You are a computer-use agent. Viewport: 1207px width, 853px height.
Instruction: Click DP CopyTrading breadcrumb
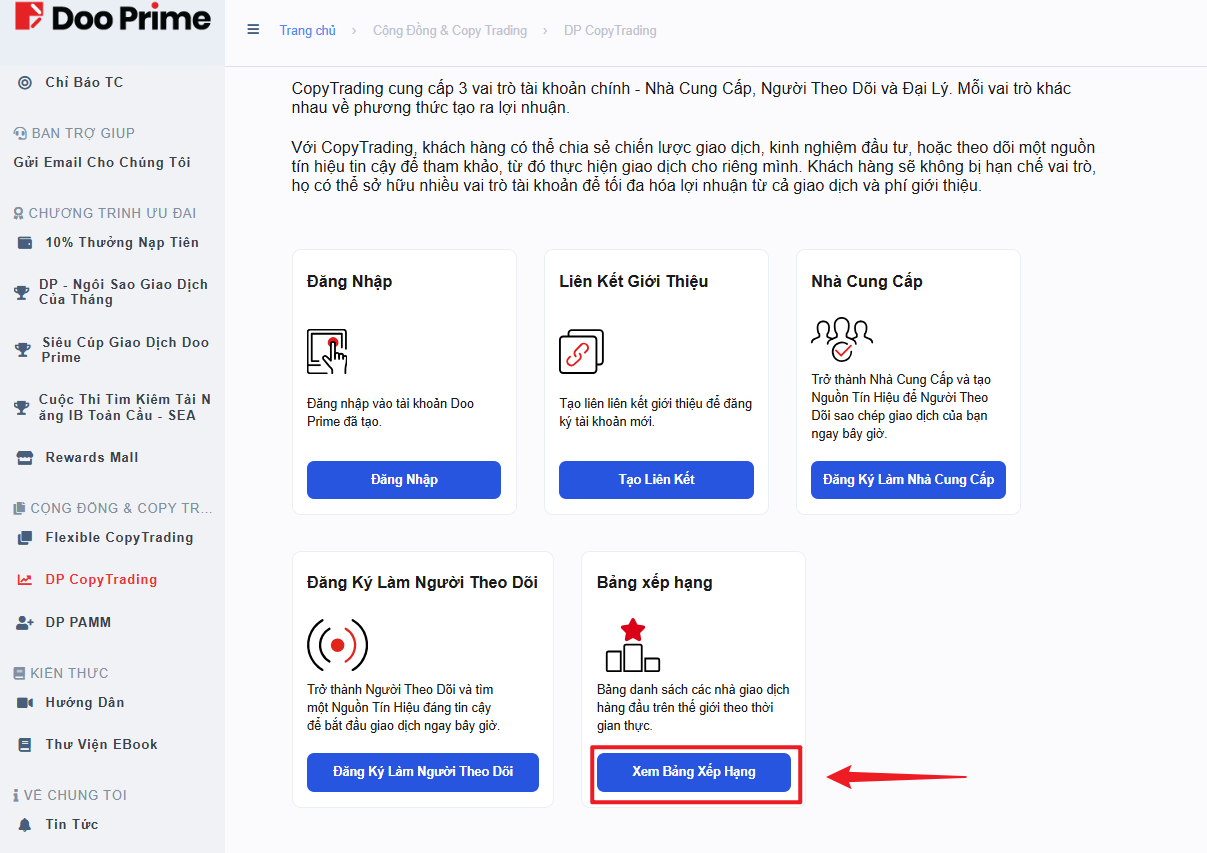click(610, 30)
